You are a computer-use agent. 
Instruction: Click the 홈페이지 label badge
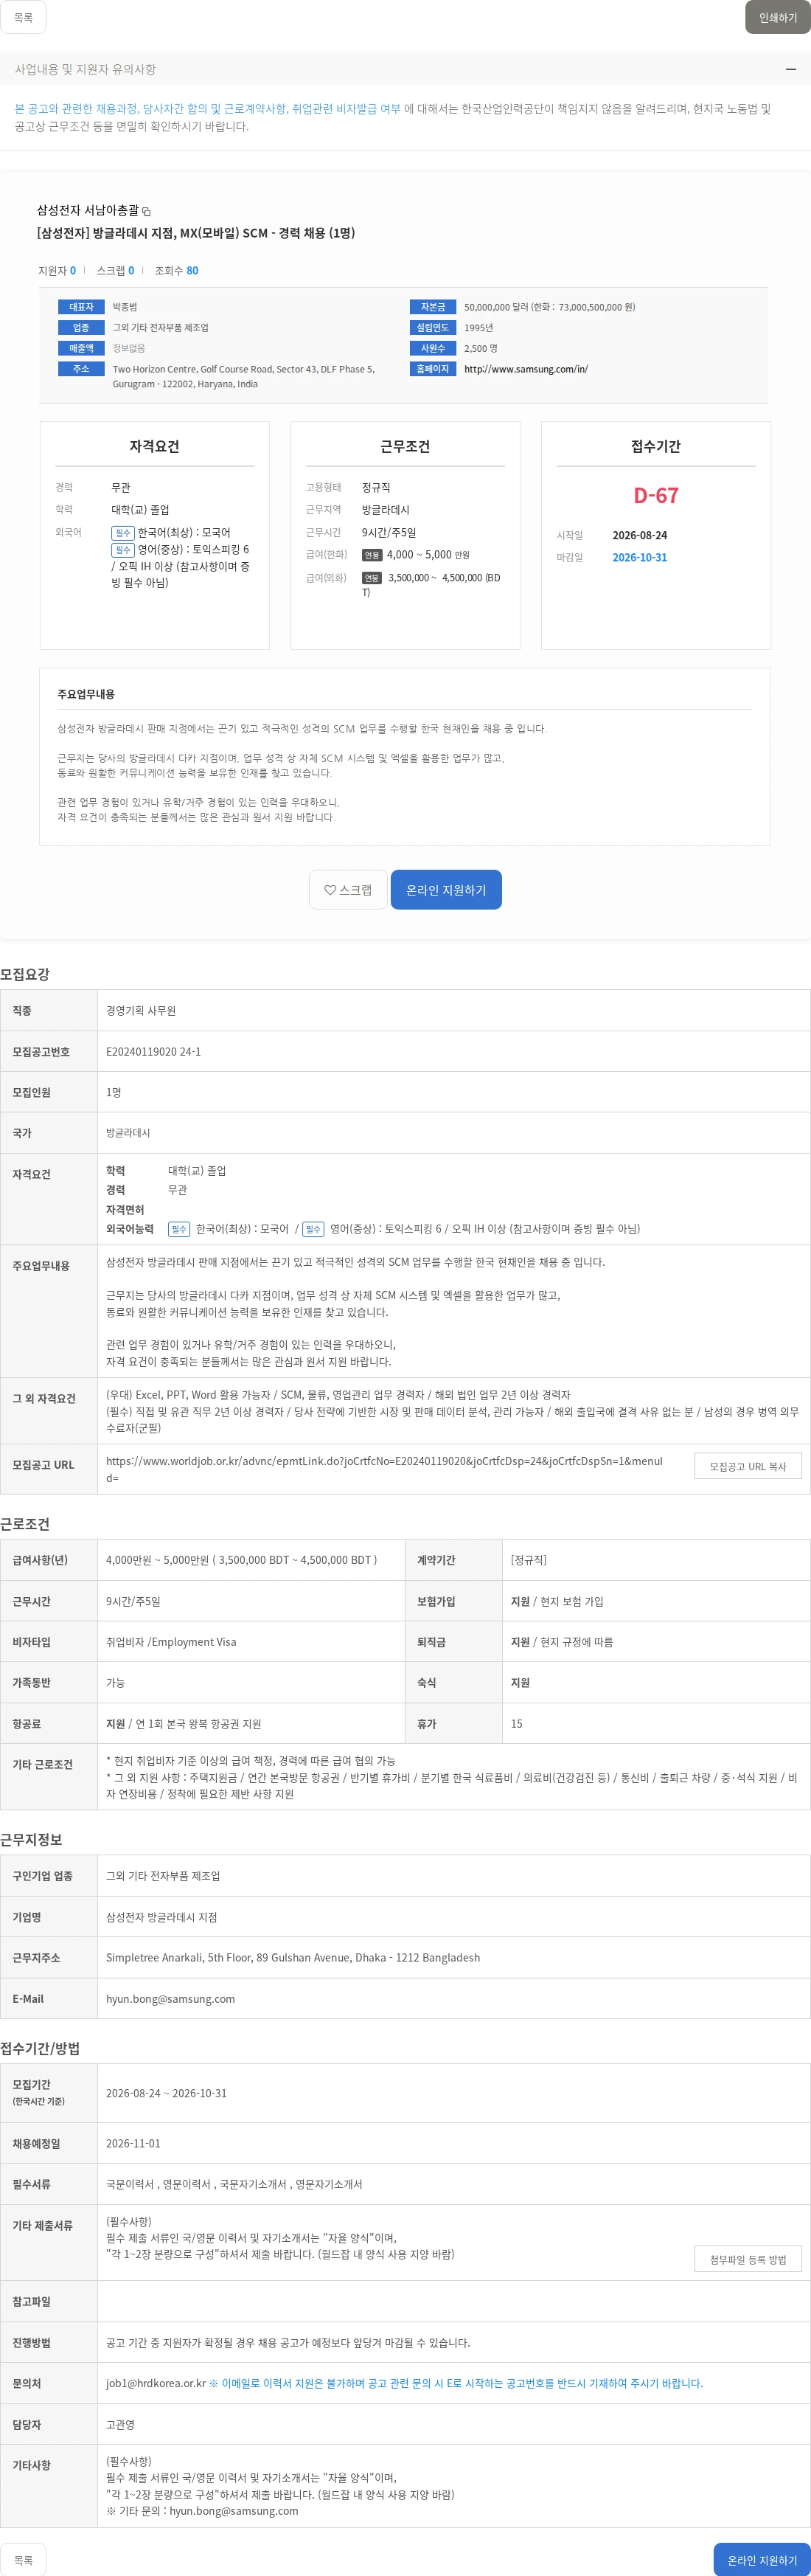click(433, 369)
